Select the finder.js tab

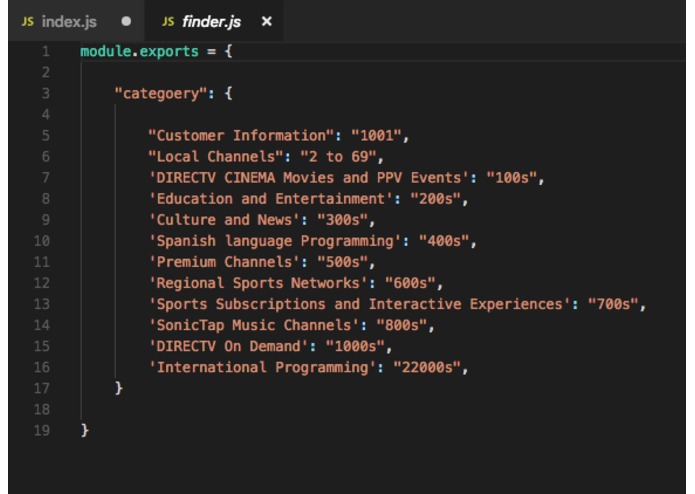(214, 21)
